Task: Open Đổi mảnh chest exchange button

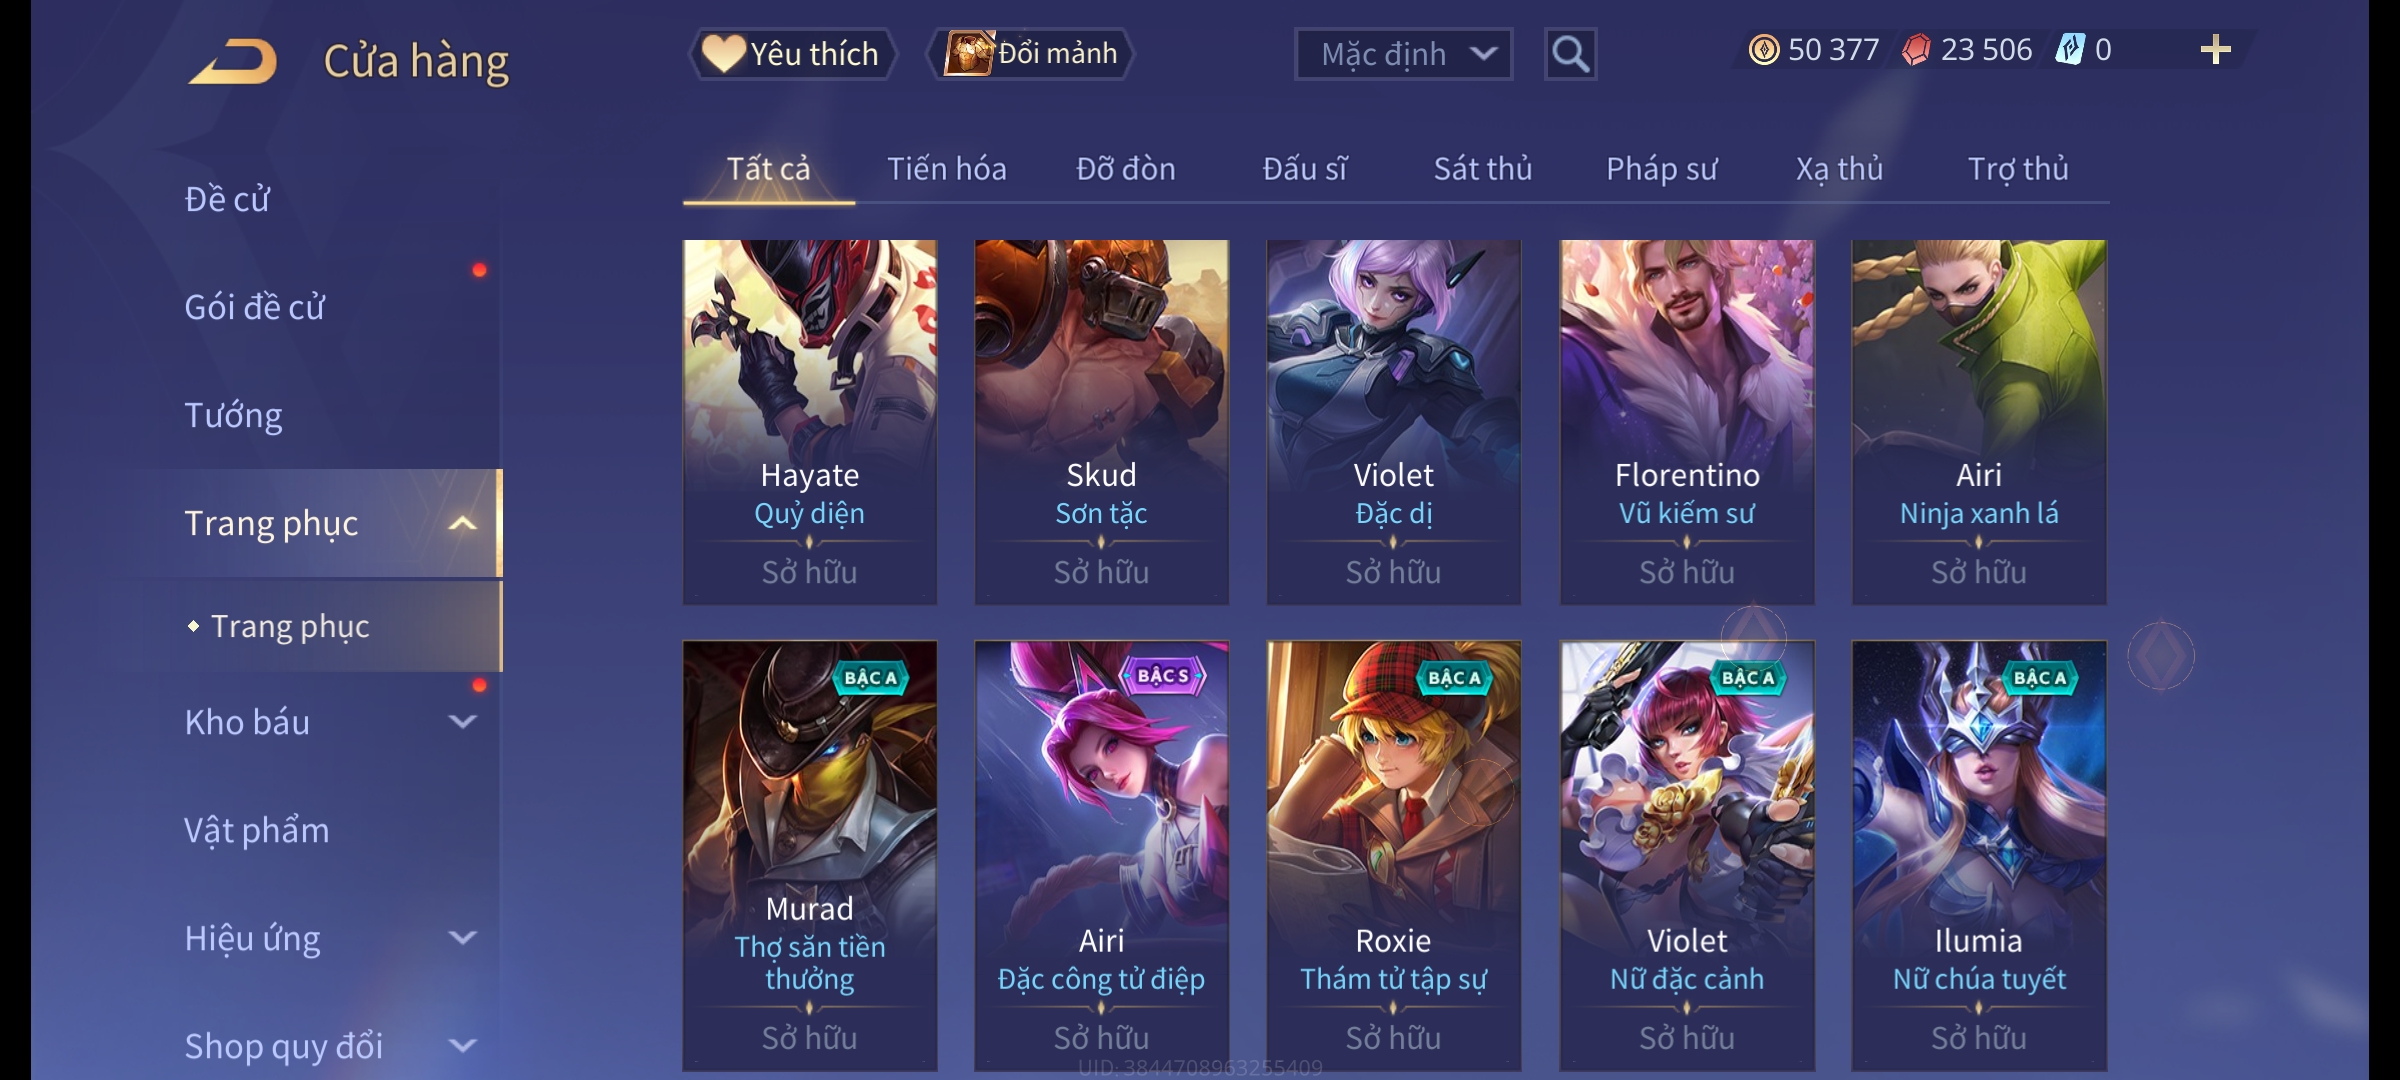Action: point(1031,54)
